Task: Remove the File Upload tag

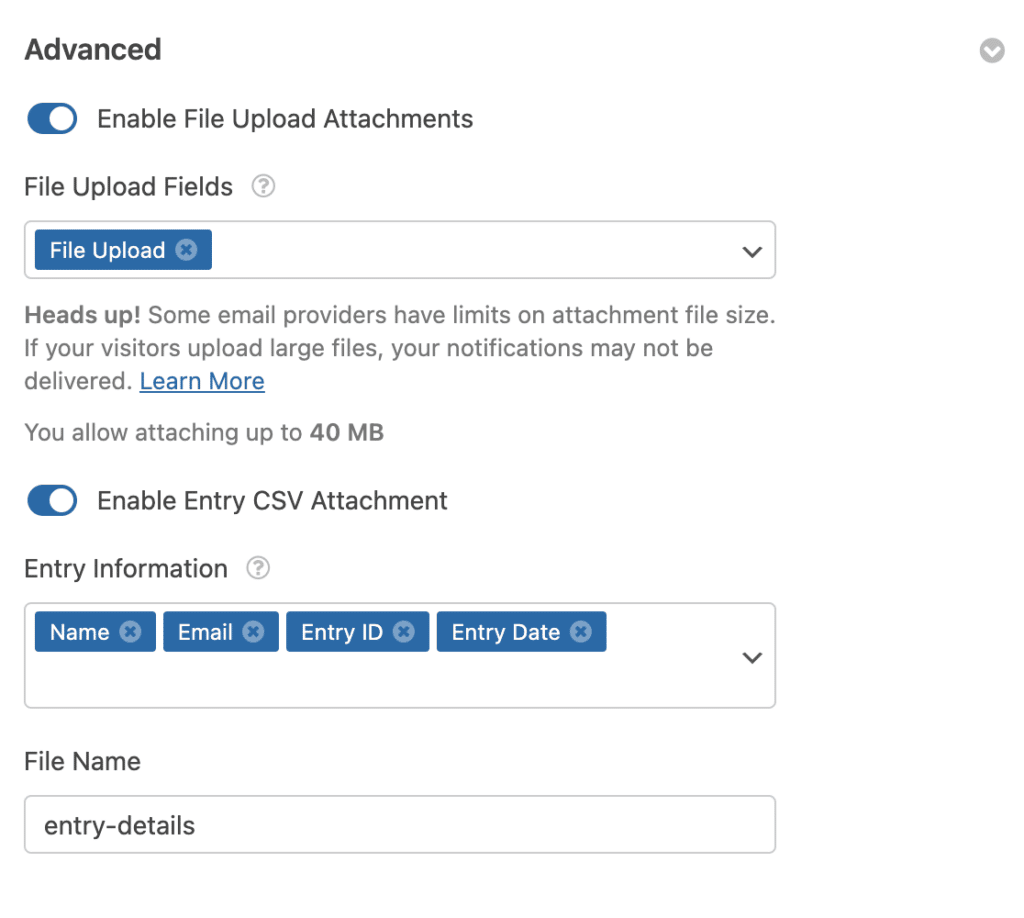Action: click(x=186, y=250)
